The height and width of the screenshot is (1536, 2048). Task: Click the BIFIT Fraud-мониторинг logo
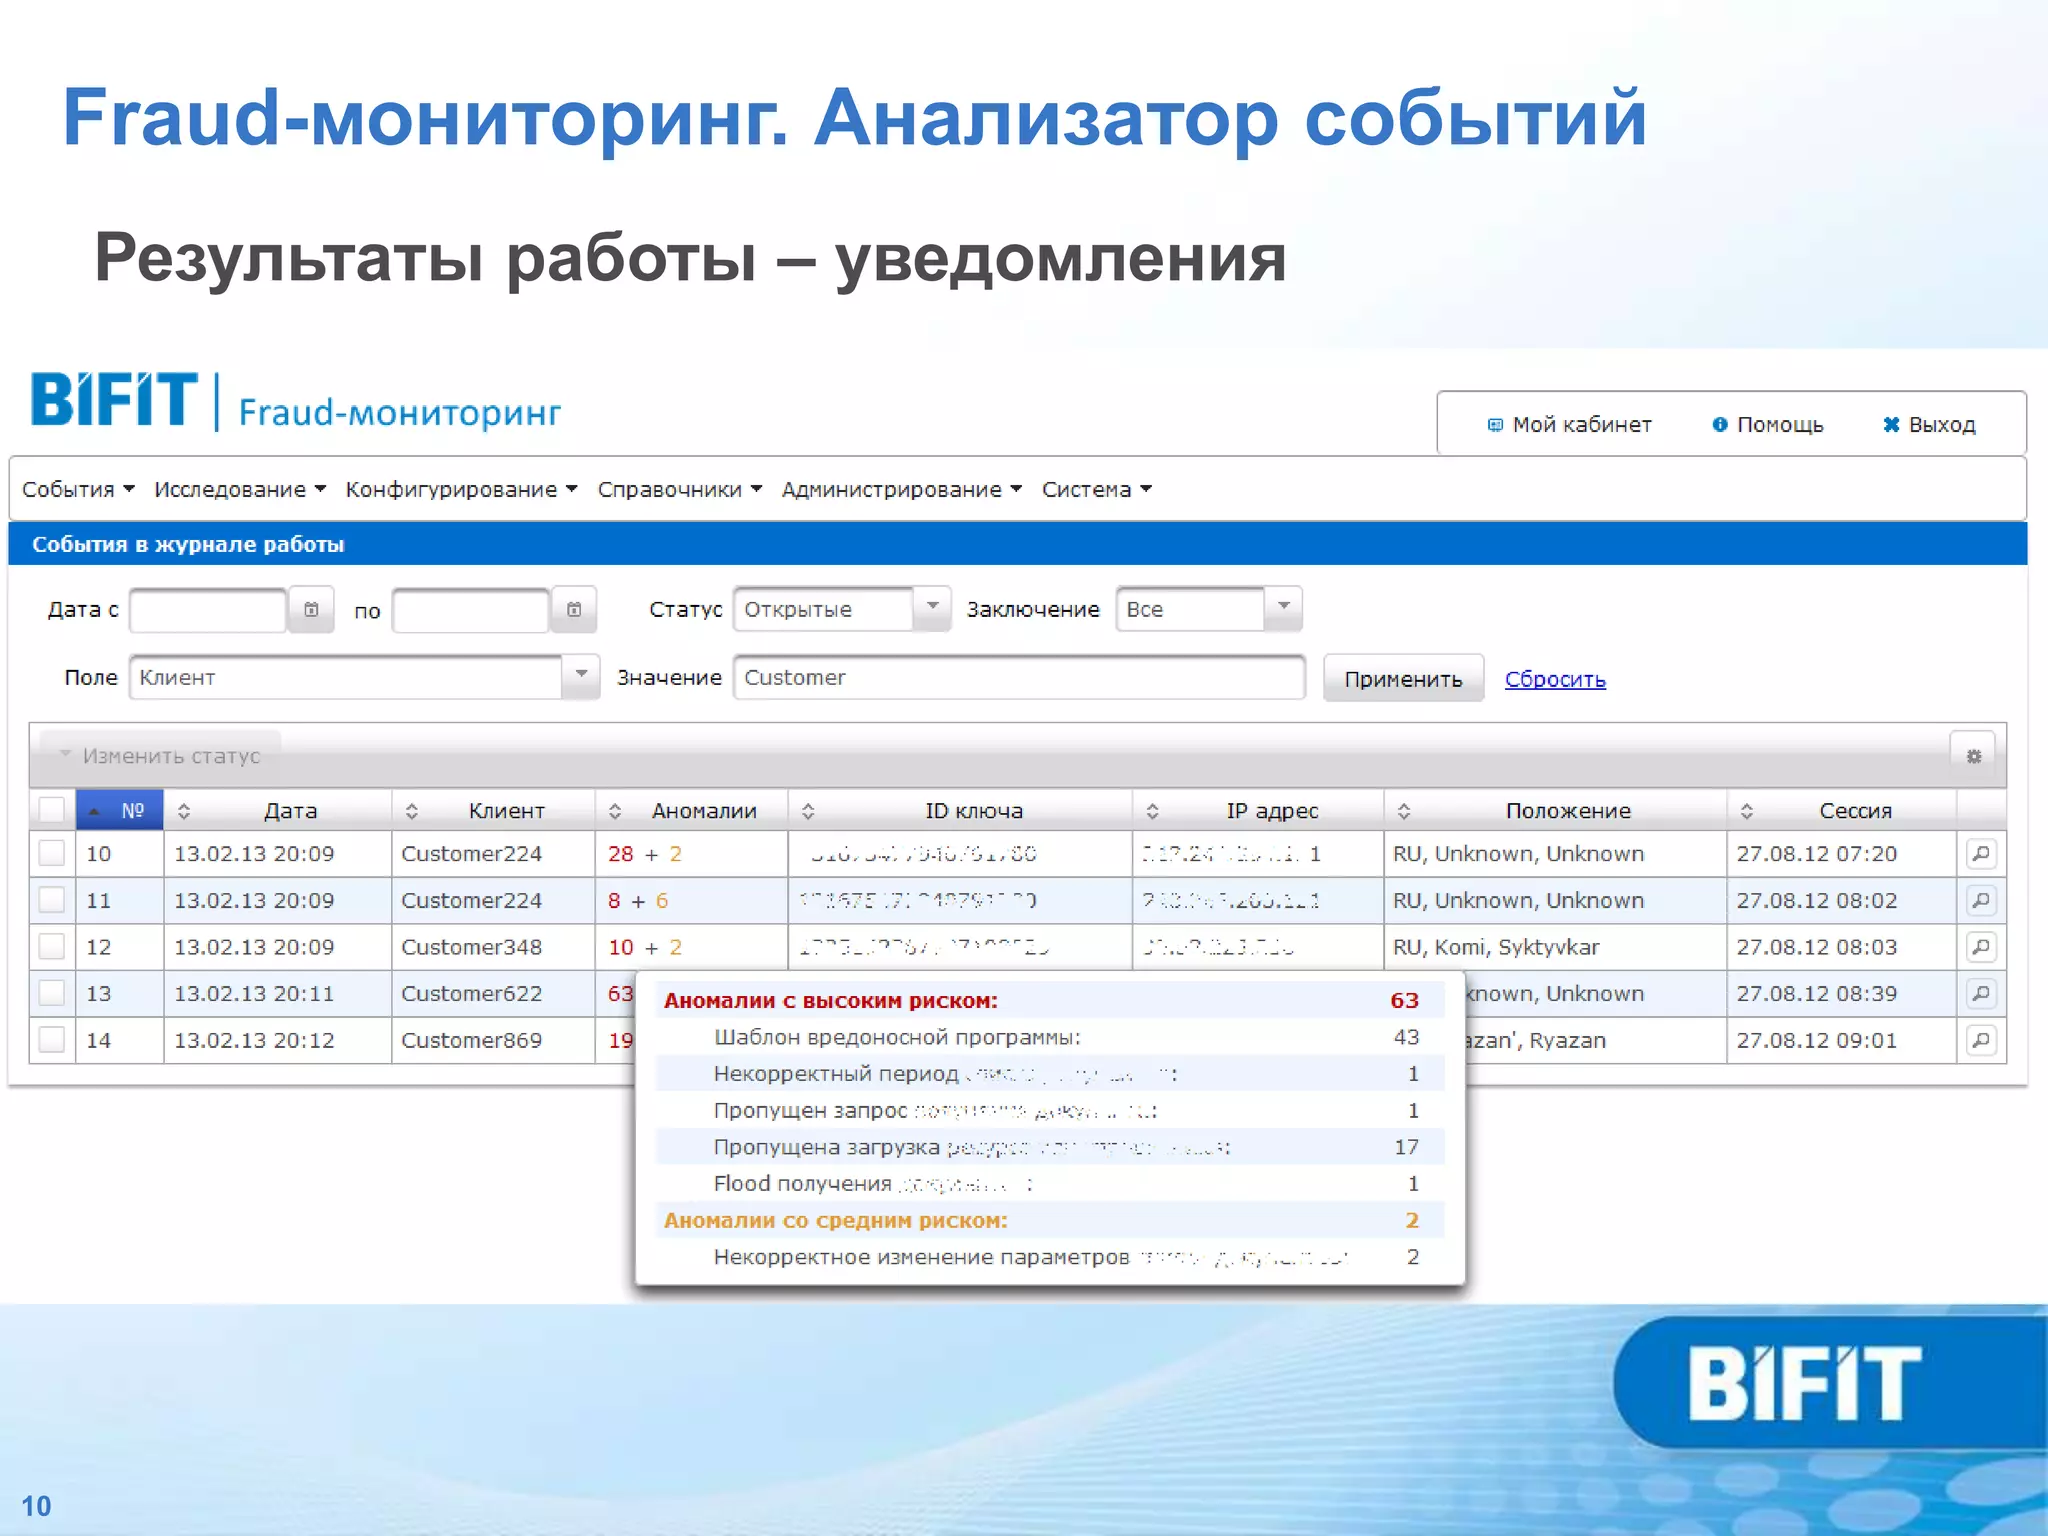[296, 402]
